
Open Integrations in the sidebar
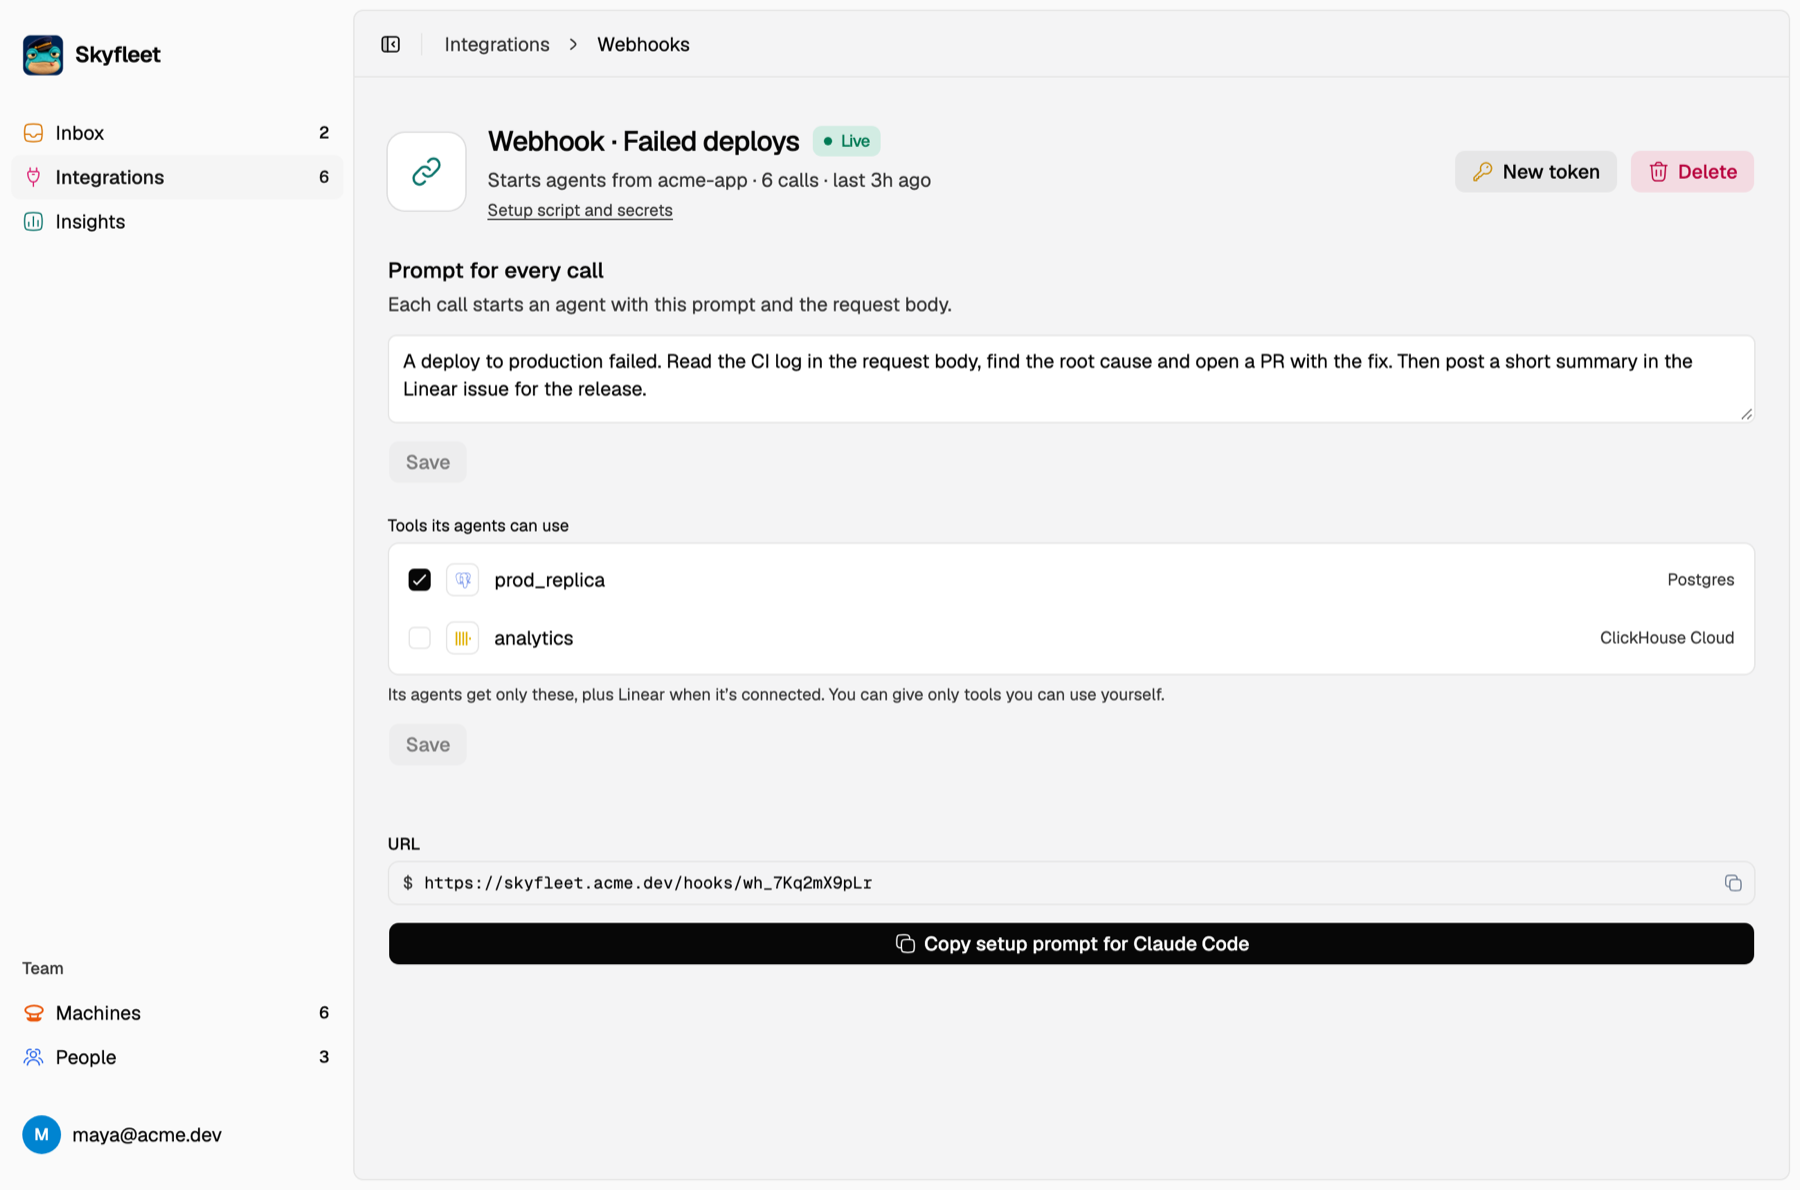177,177
